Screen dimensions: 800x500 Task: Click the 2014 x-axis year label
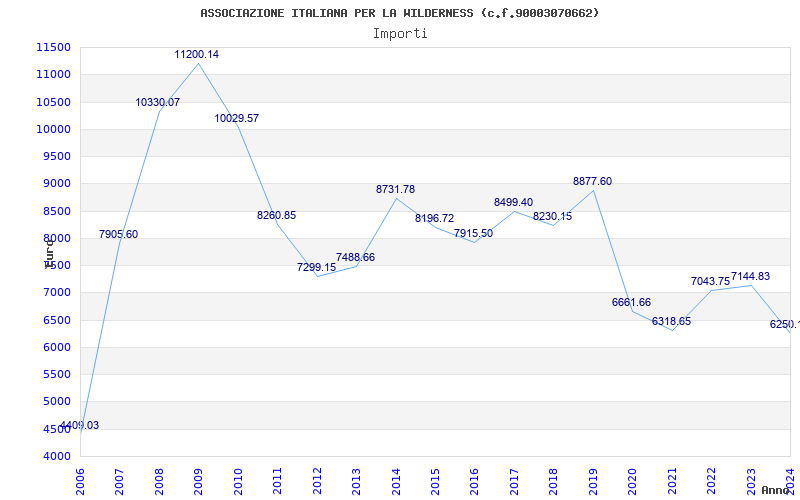tap(395, 482)
